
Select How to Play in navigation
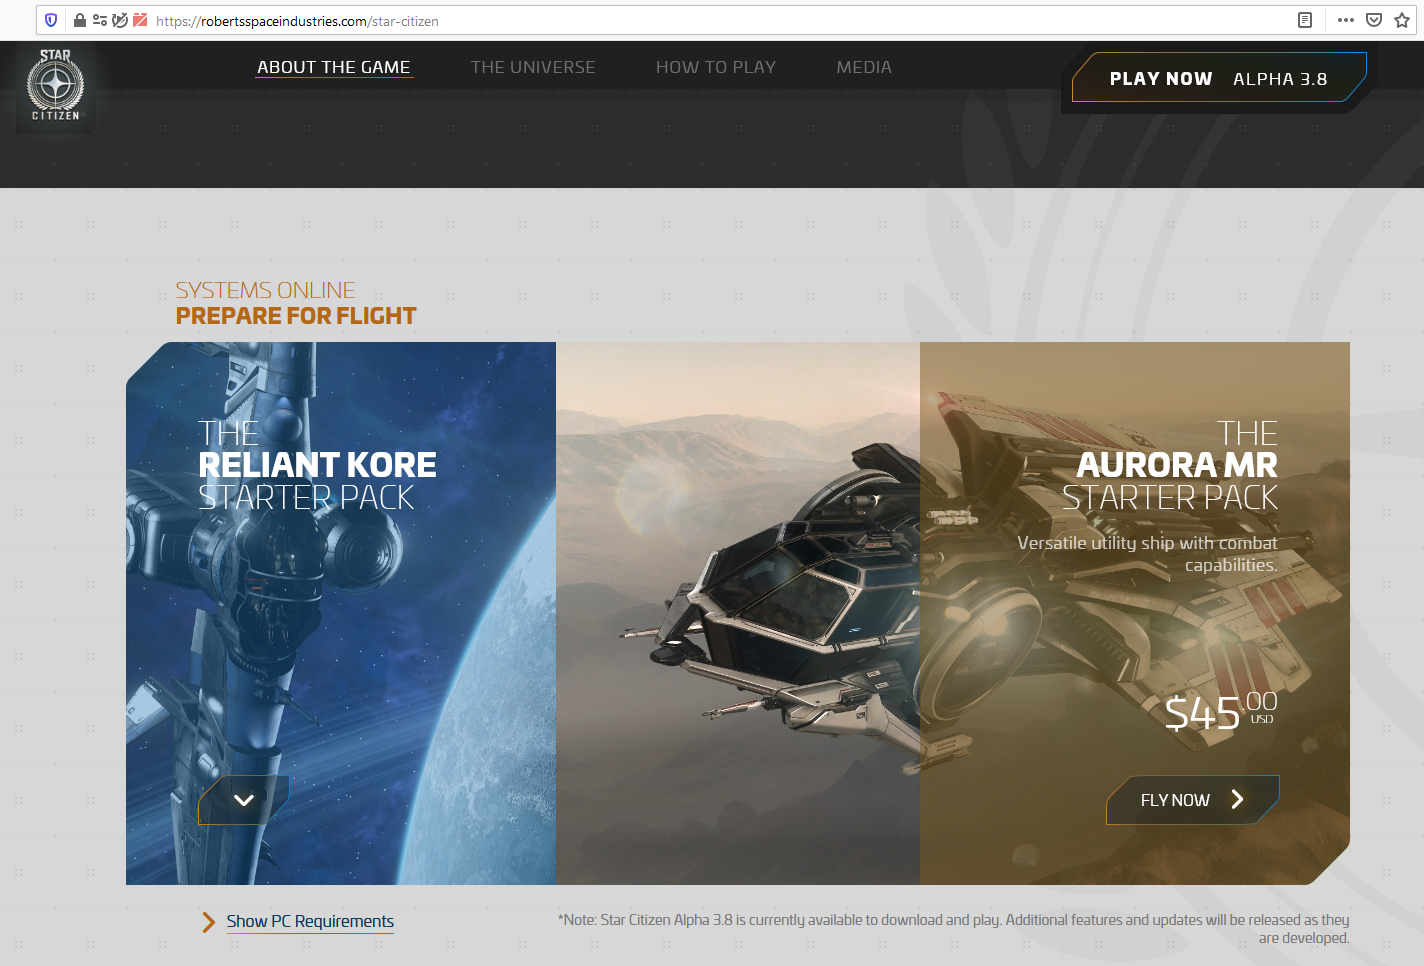[x=716, y=67]
